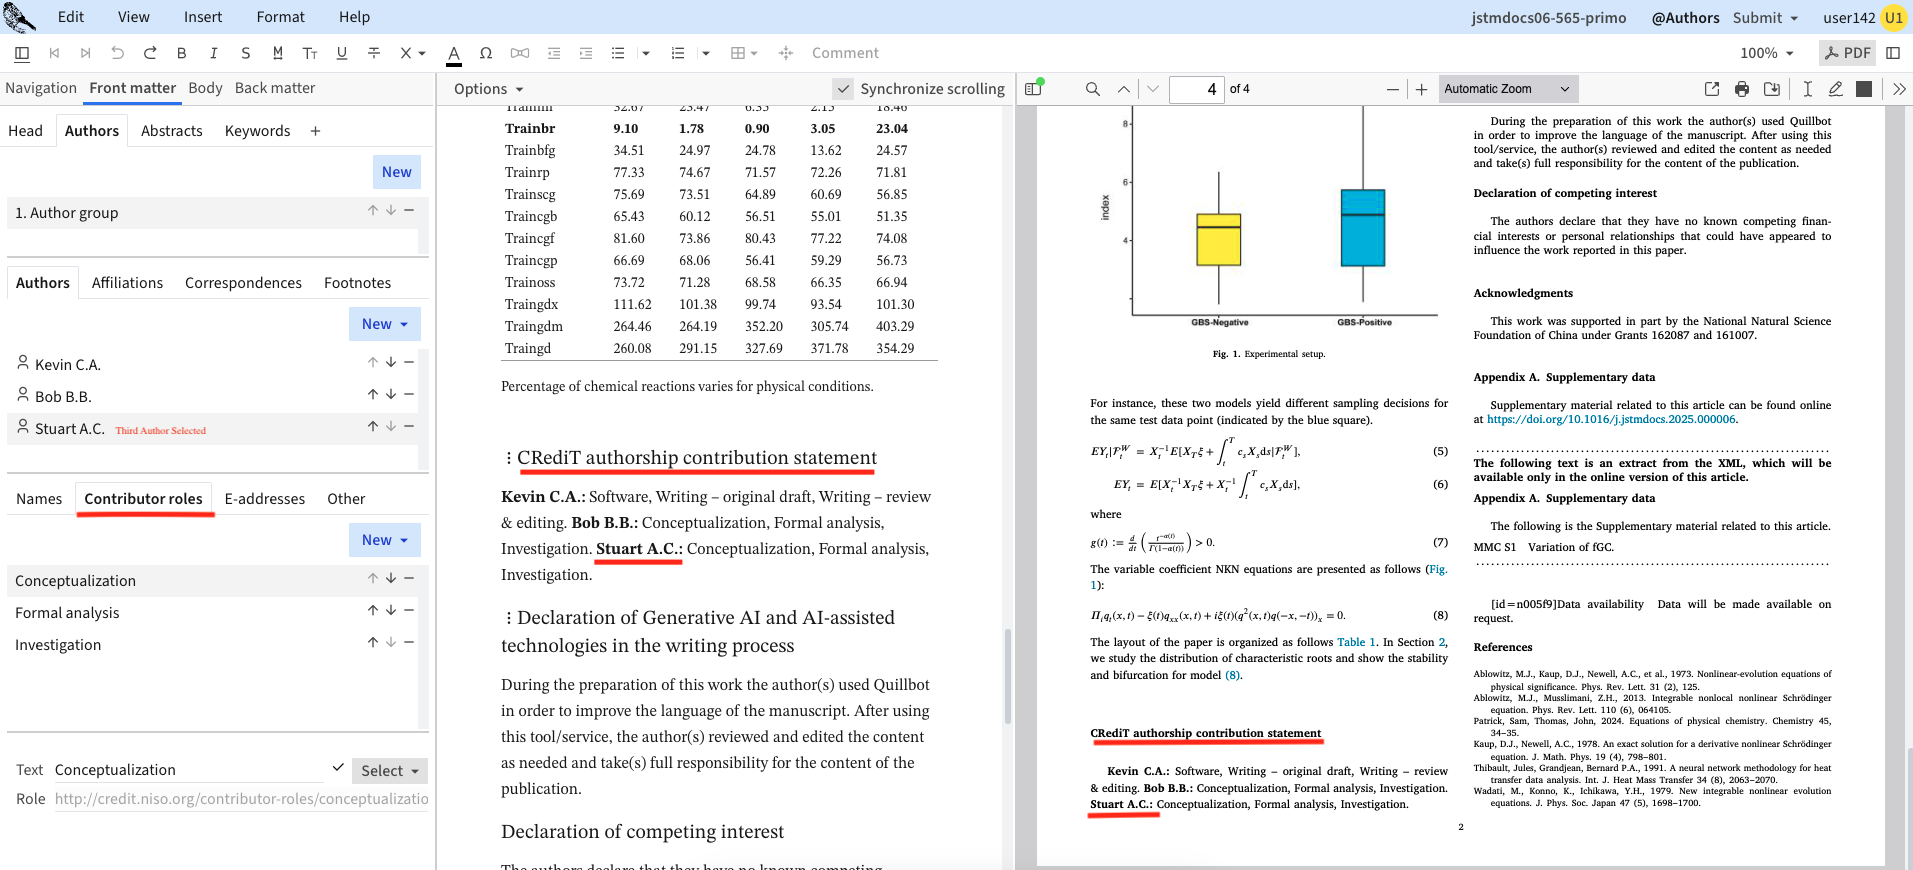Click the Bold formatting icon
The width and height of the screenshot is (1913, 870).
tap(181, 53)
